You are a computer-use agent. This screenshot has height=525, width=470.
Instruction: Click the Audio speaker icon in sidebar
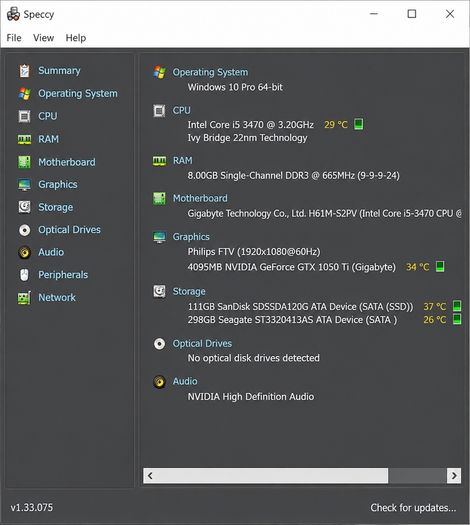[24, 252]
